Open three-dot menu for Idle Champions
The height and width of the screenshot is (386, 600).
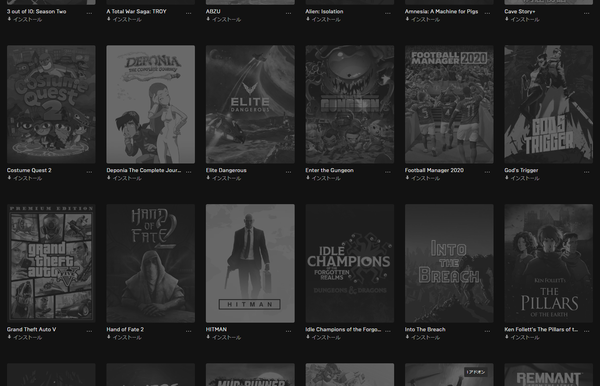point(388,331)
